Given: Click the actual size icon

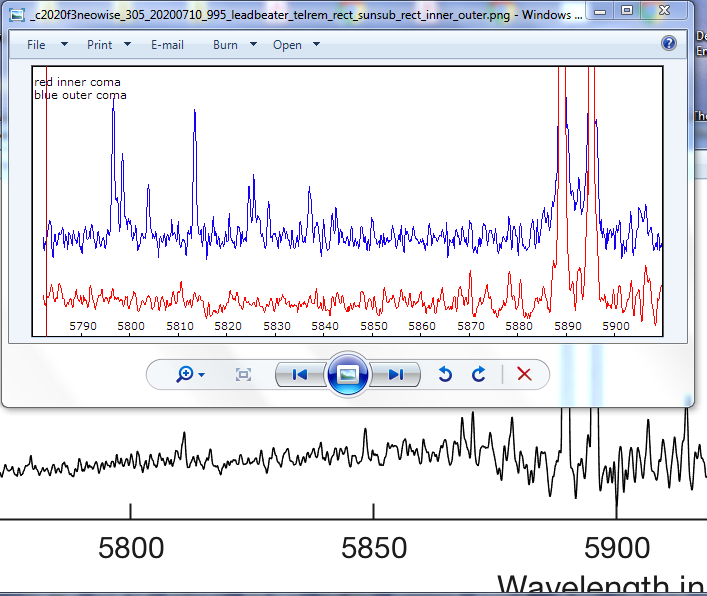Looking at the screenshot, I should point(243,374).
